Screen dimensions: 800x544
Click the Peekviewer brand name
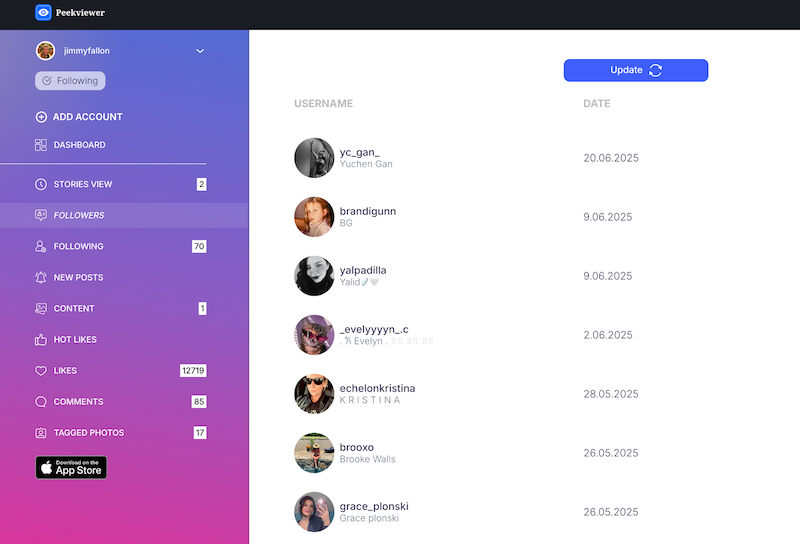pyautogui.click(x=80, y=13)
